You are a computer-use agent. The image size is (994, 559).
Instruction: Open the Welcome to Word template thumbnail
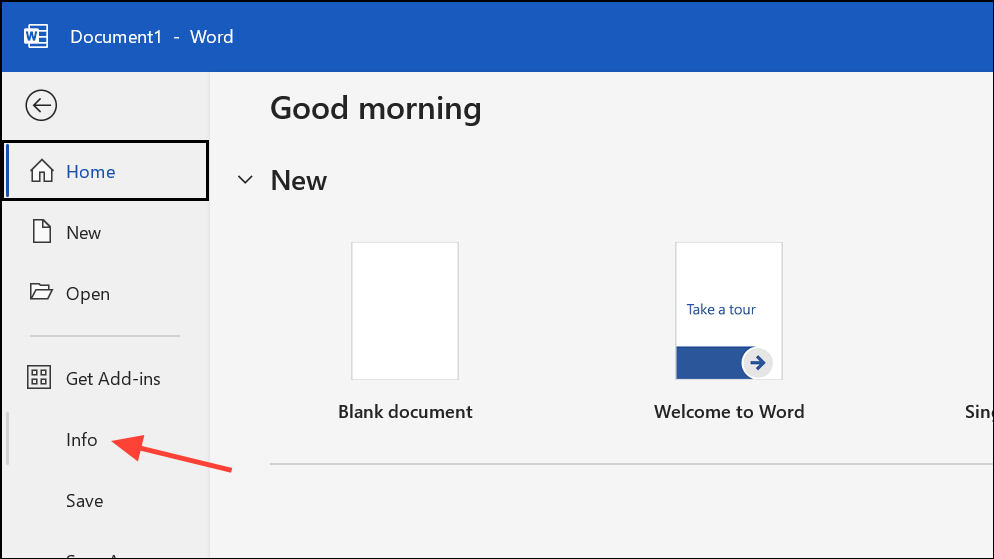728,311
